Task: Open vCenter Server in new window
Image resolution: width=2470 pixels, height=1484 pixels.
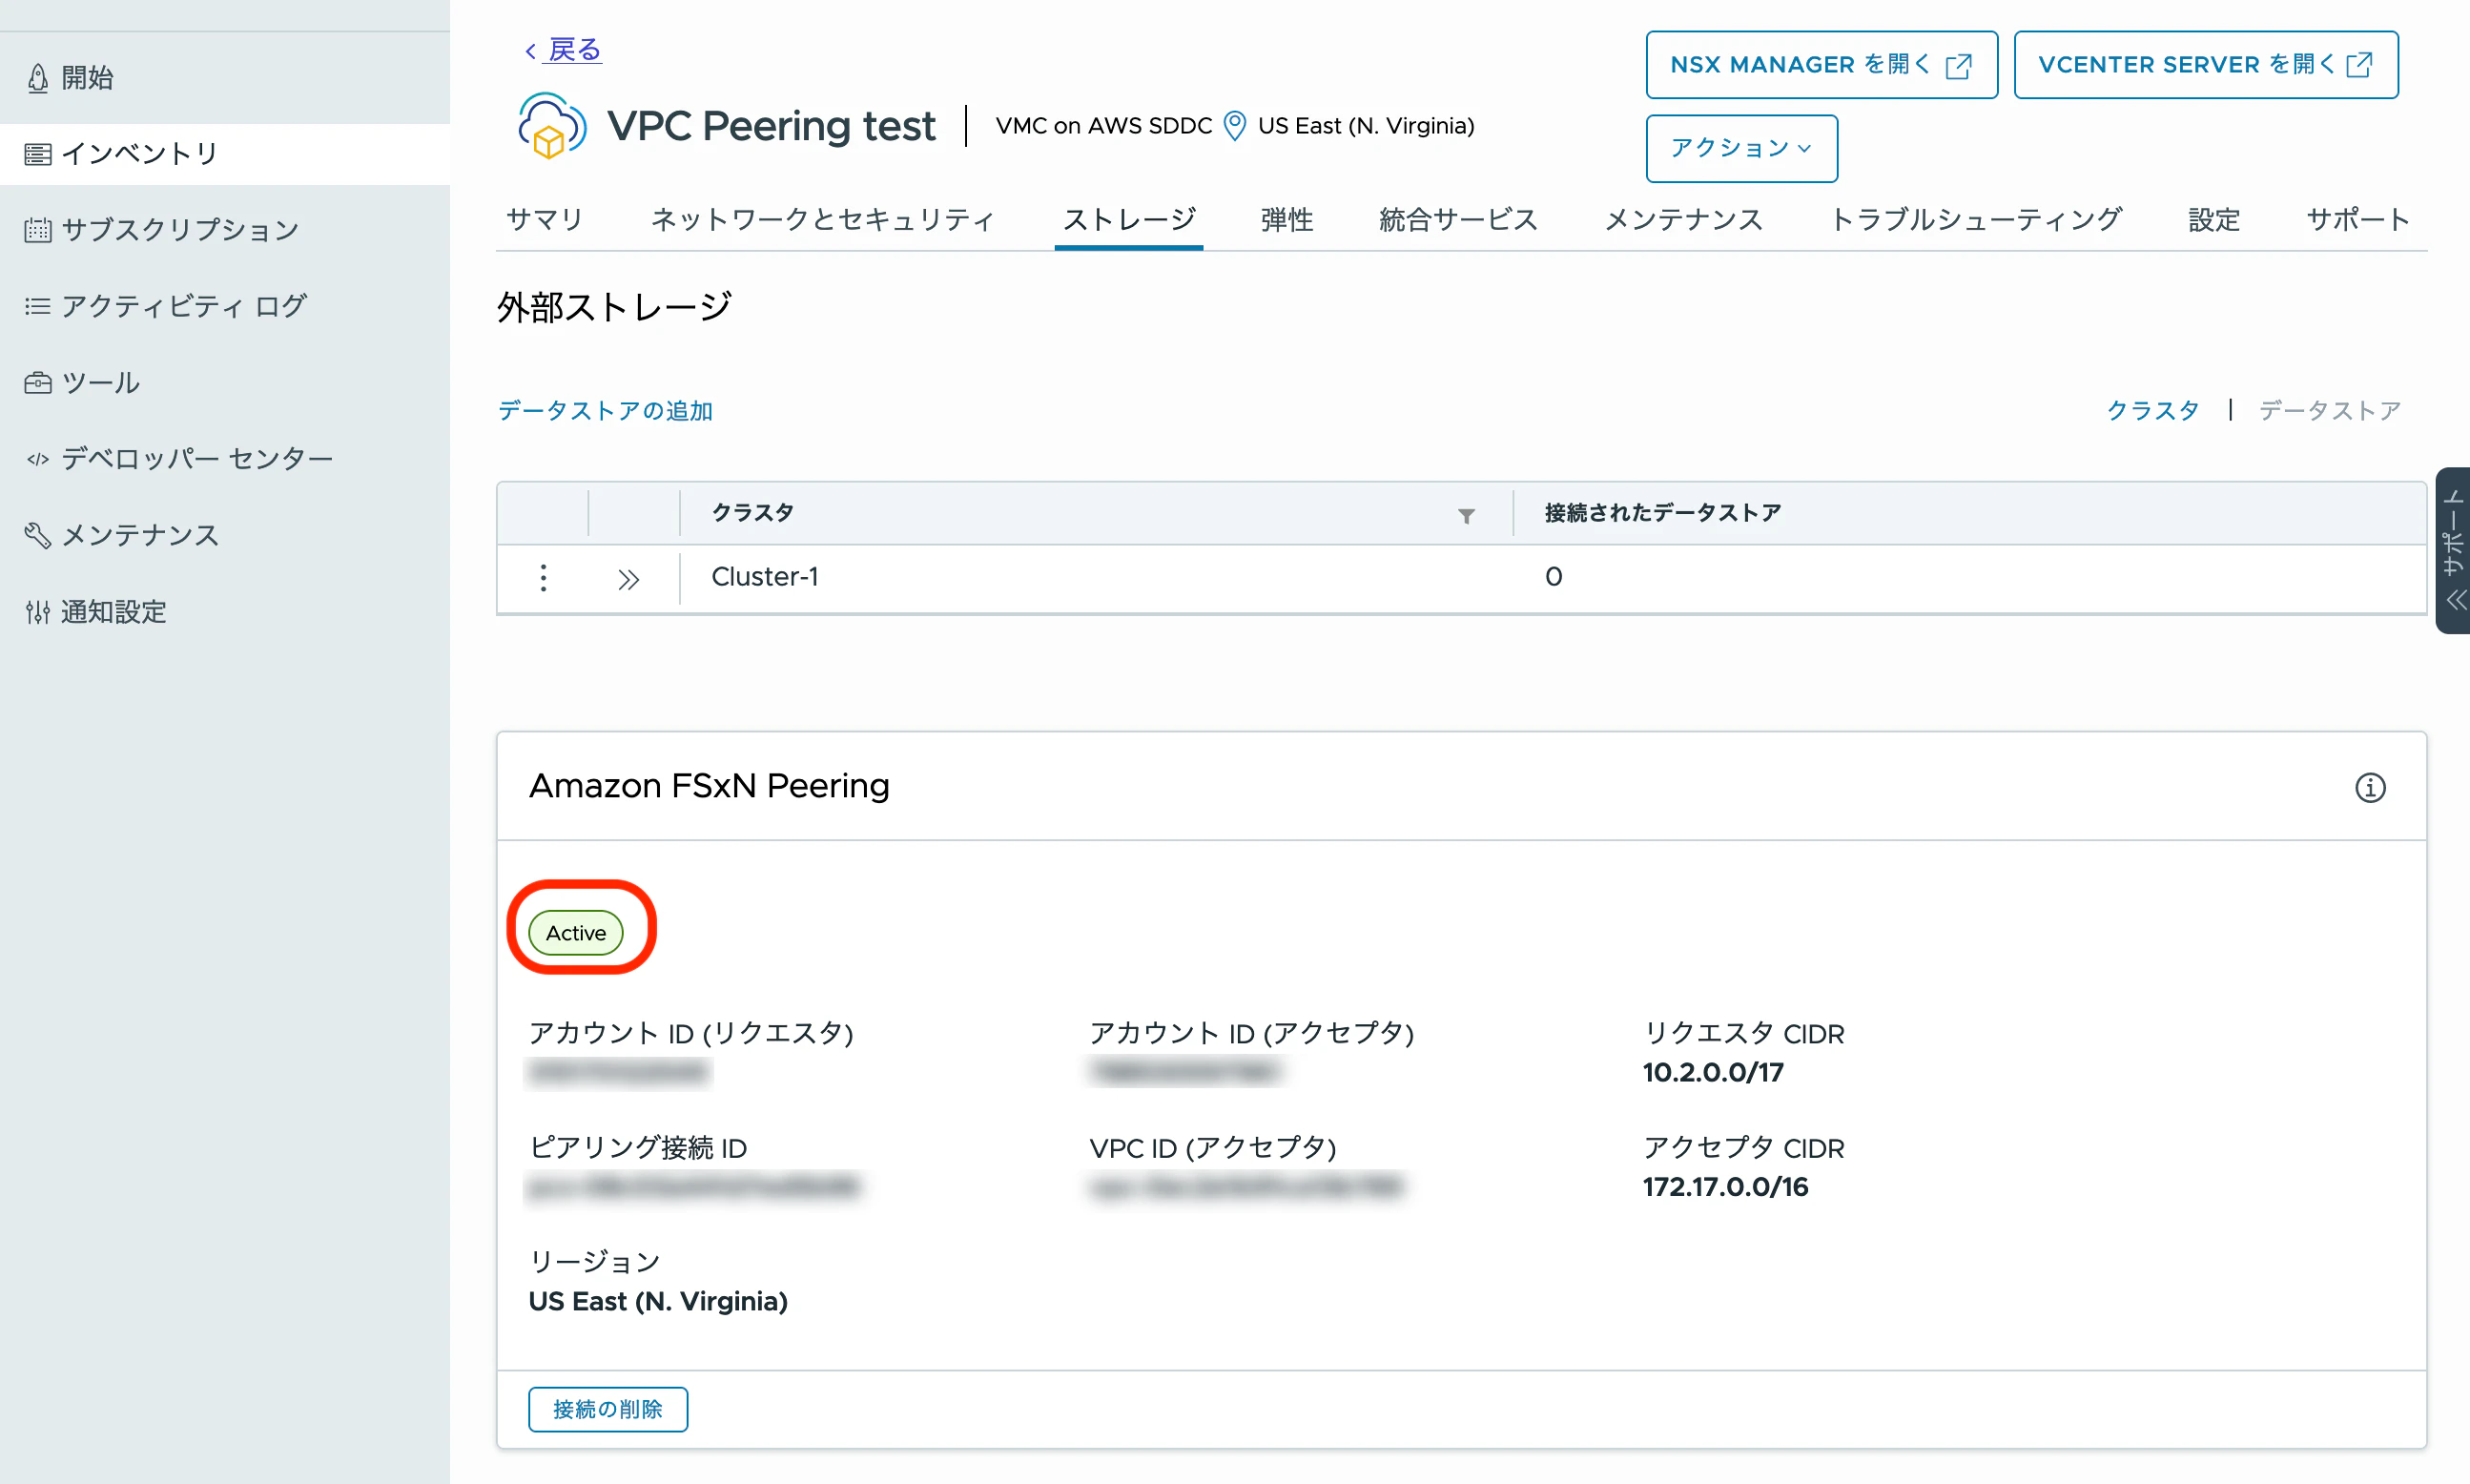Action: (x=2205, y=65)
